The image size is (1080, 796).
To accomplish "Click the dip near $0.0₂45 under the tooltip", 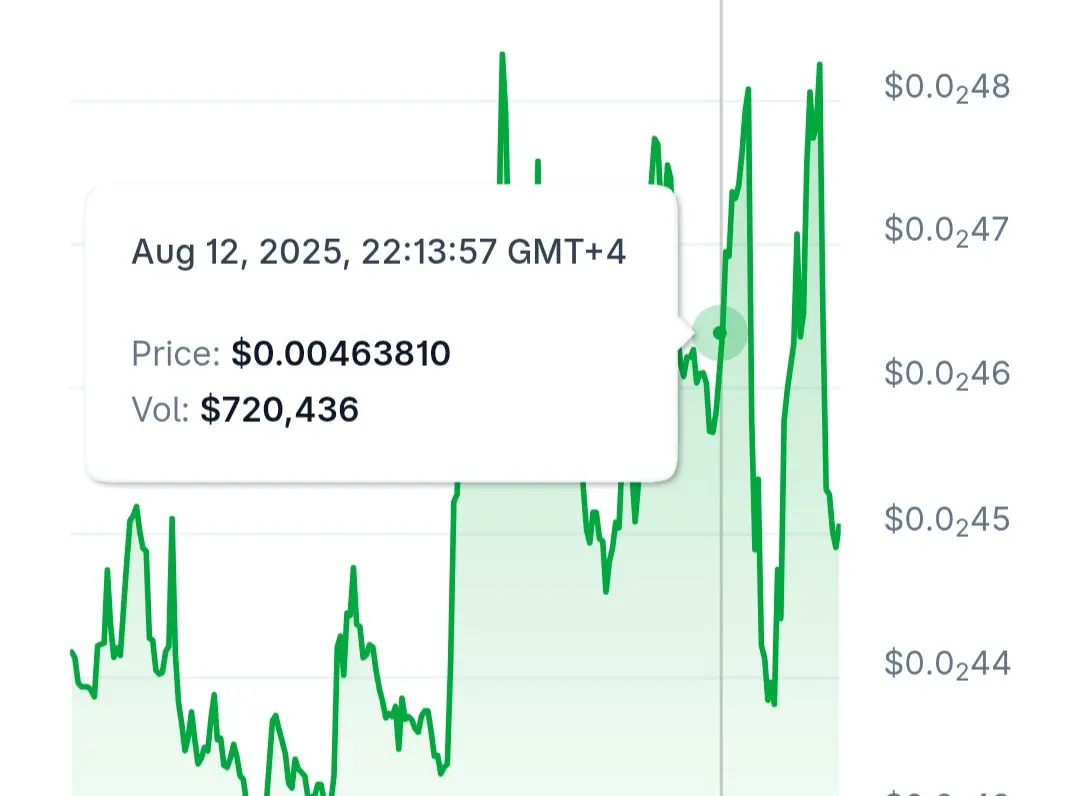I will pos(606,589).
